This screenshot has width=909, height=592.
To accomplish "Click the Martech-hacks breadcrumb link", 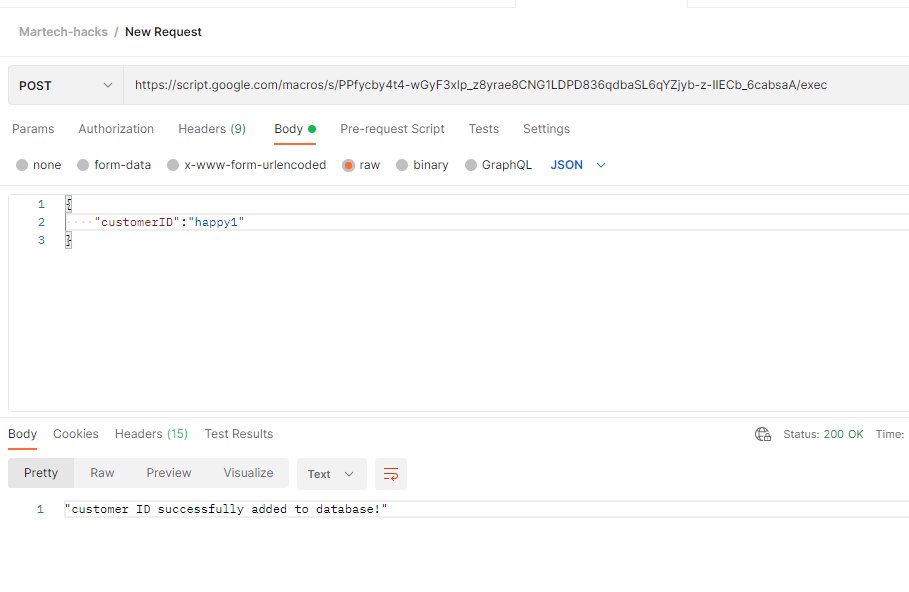I will coord(63,32).
